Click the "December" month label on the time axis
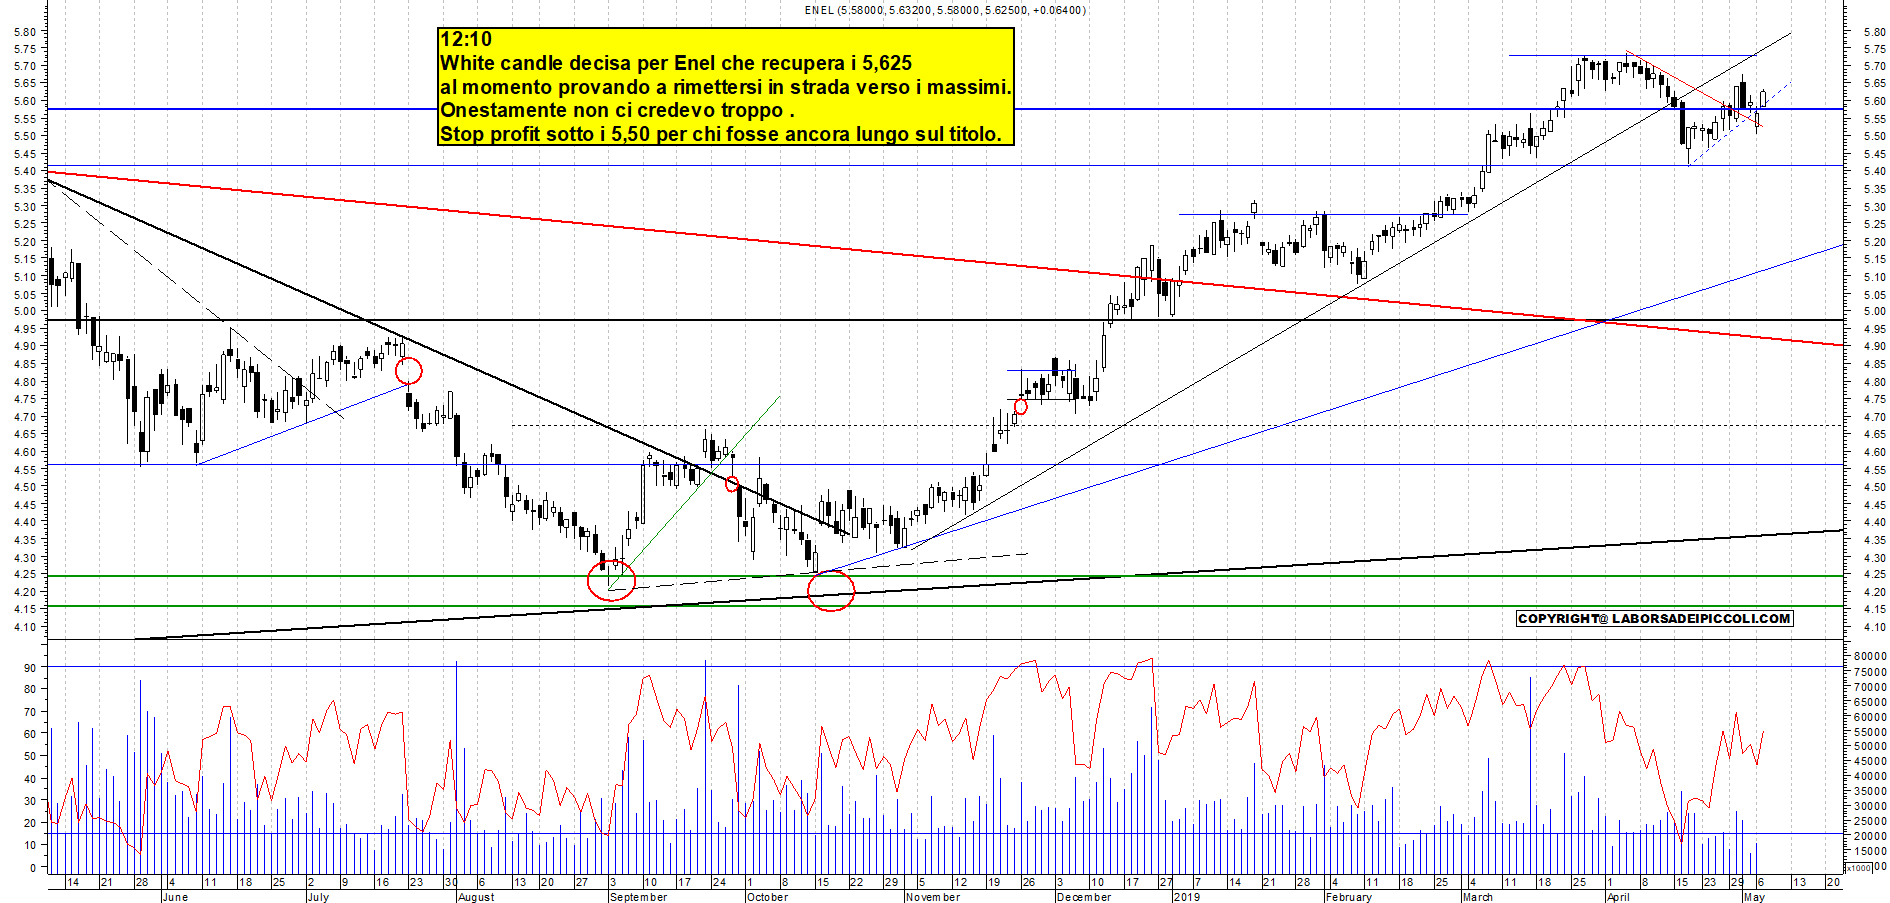This screenshot has width=1890, height=903. pos(1084,897)
